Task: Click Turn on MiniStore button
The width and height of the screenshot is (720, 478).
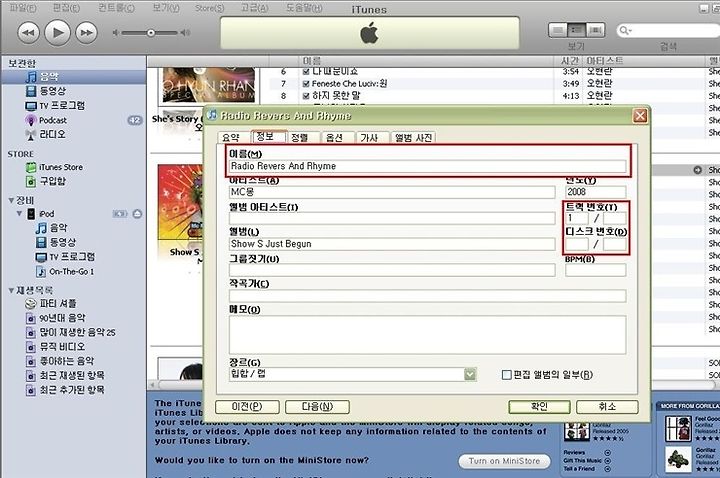Action: [x=504, y=461]
